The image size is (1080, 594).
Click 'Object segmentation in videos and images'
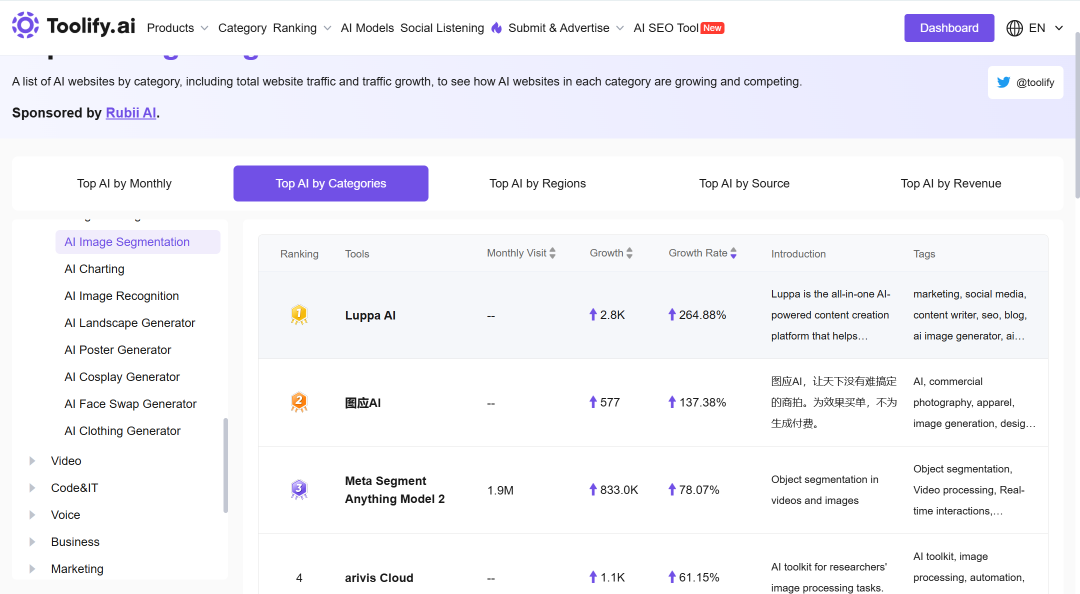(x=824, y=490)
